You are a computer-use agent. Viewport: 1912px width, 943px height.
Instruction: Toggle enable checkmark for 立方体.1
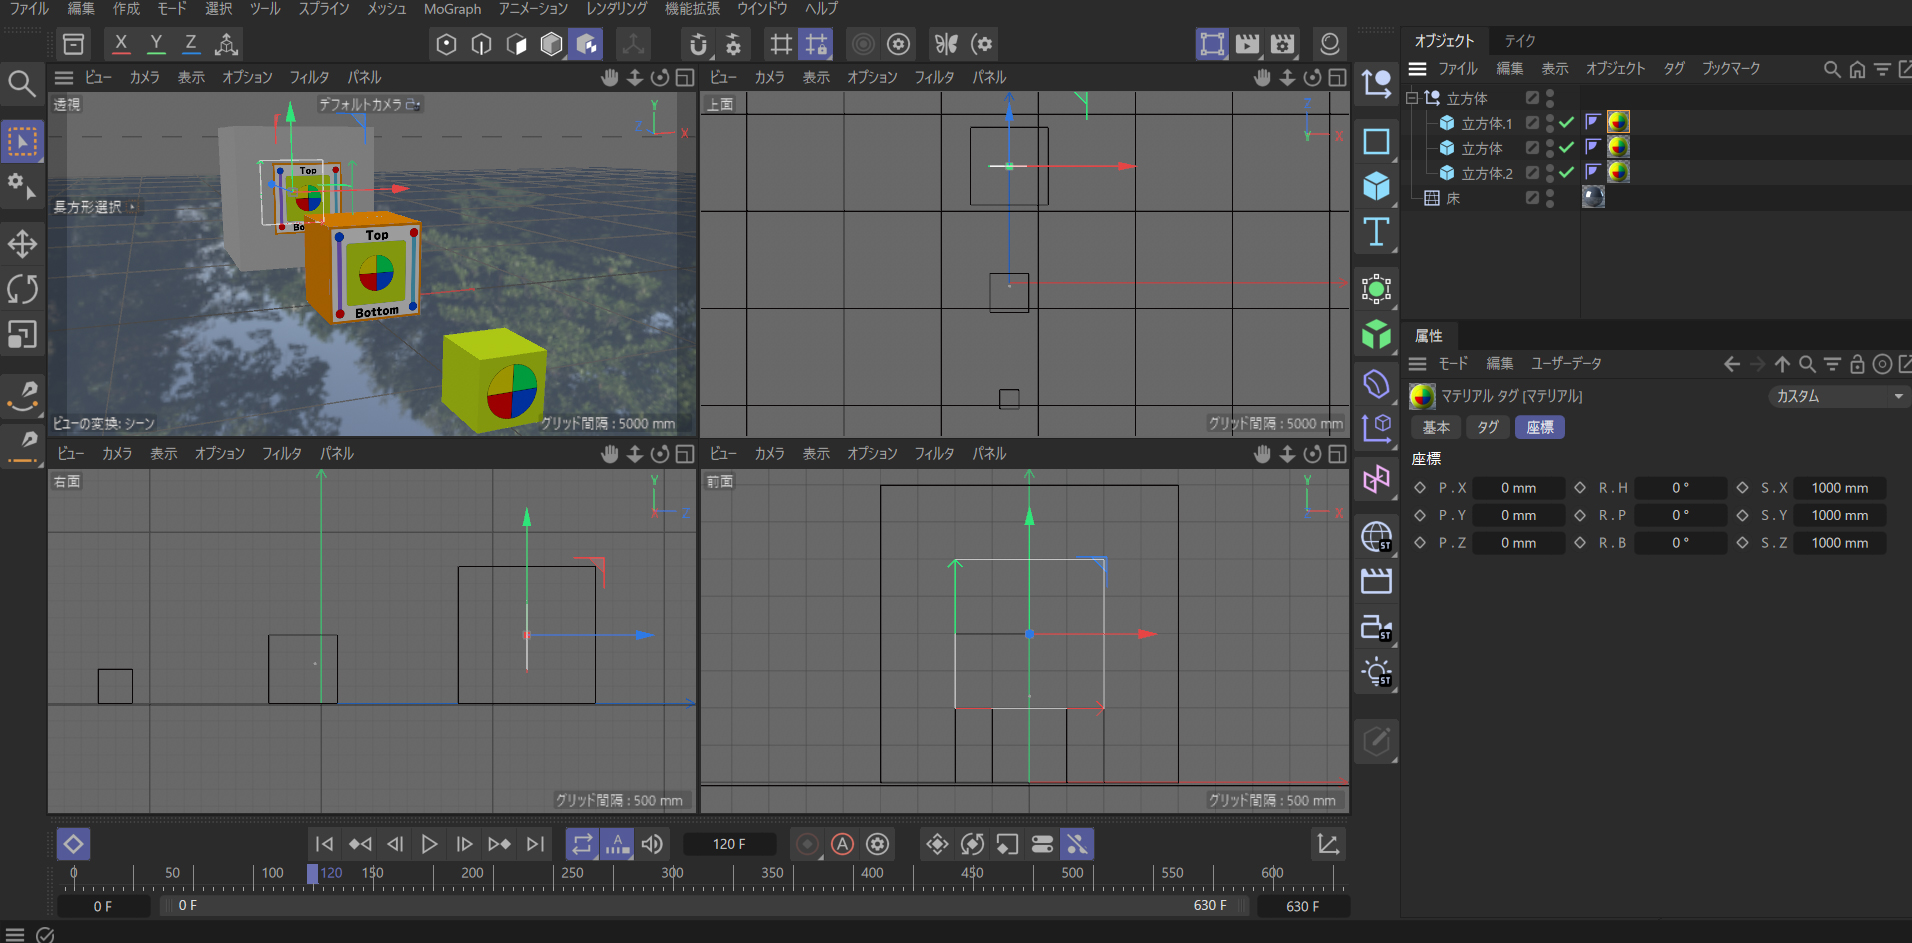pyautogui.click(x=1566, y=122)
